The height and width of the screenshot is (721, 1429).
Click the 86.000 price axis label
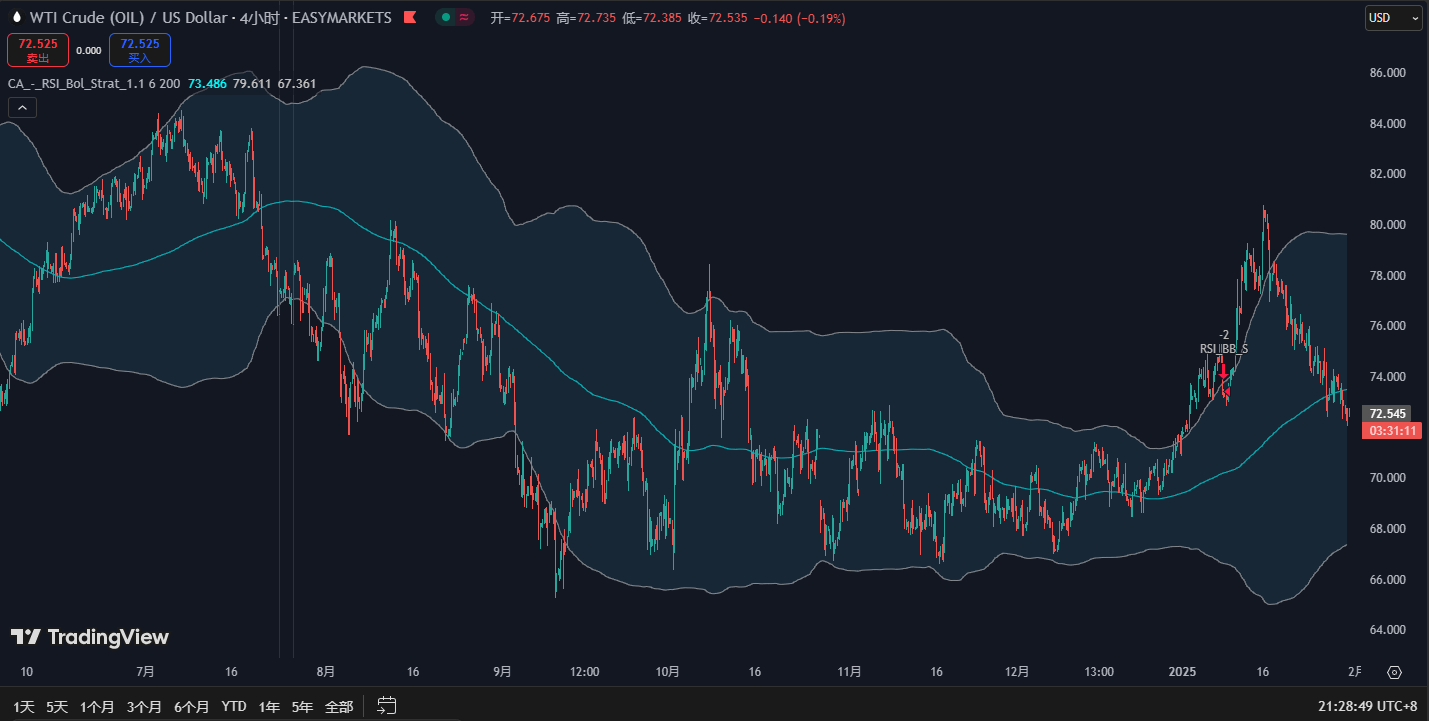pos(1388,73)
